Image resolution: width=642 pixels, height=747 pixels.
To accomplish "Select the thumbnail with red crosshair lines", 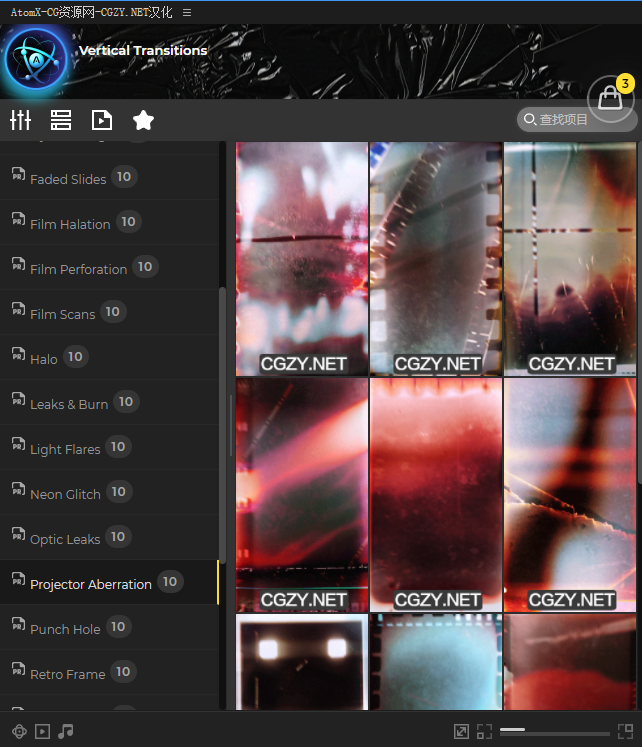I will click(570, 259).
